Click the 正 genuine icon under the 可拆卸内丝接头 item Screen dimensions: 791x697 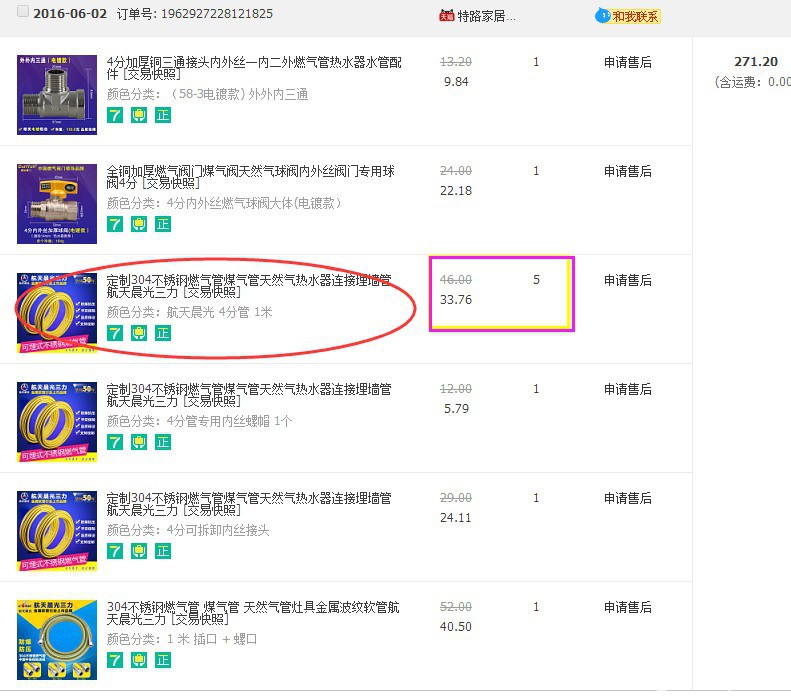[163, 551]
